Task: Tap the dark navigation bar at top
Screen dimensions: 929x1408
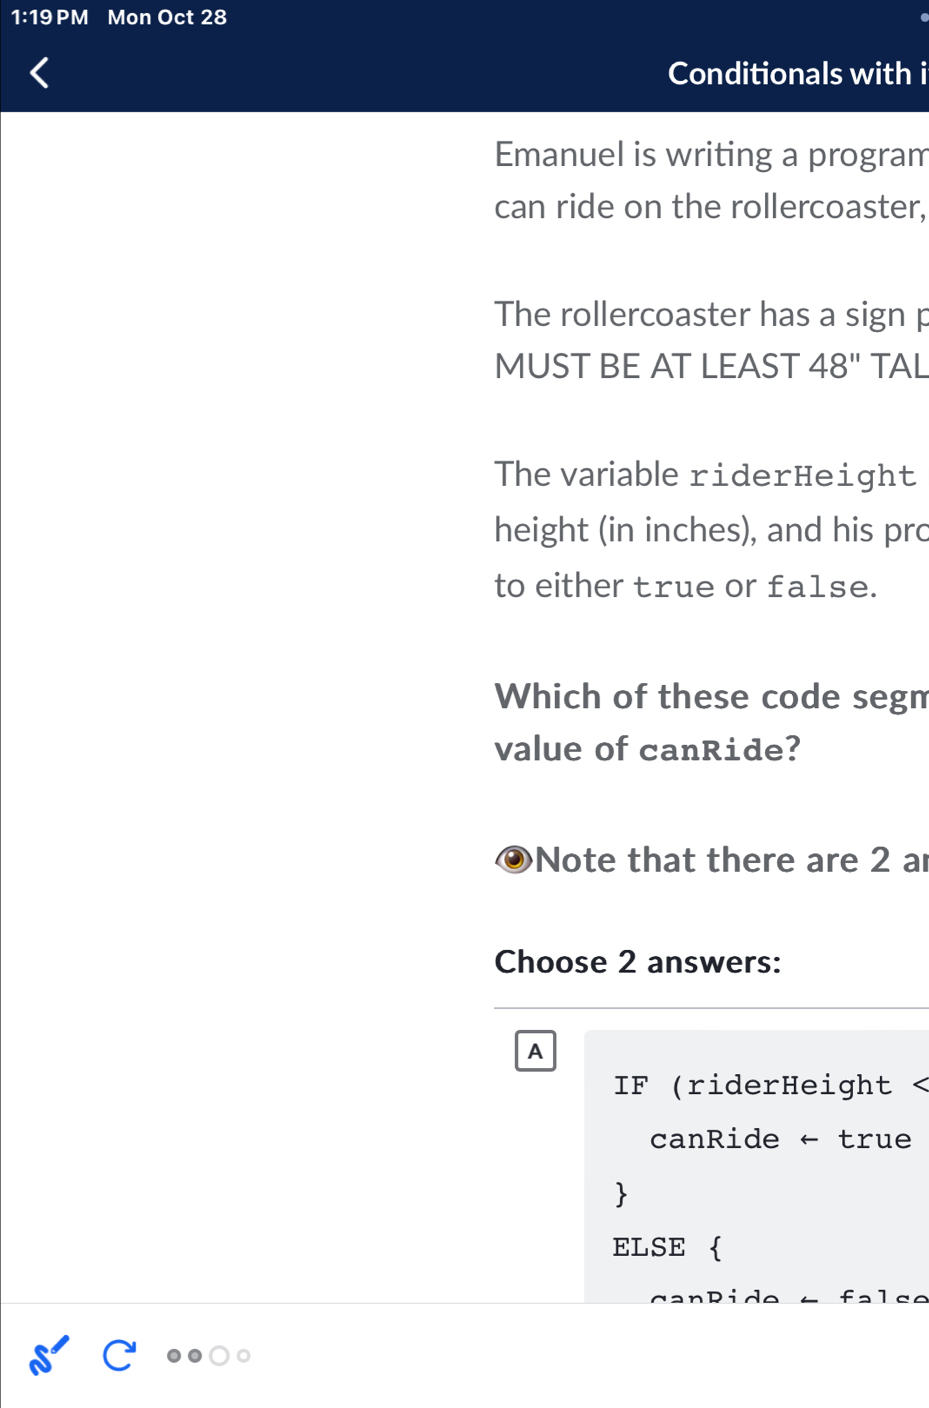Action: [x=464, y=55]
